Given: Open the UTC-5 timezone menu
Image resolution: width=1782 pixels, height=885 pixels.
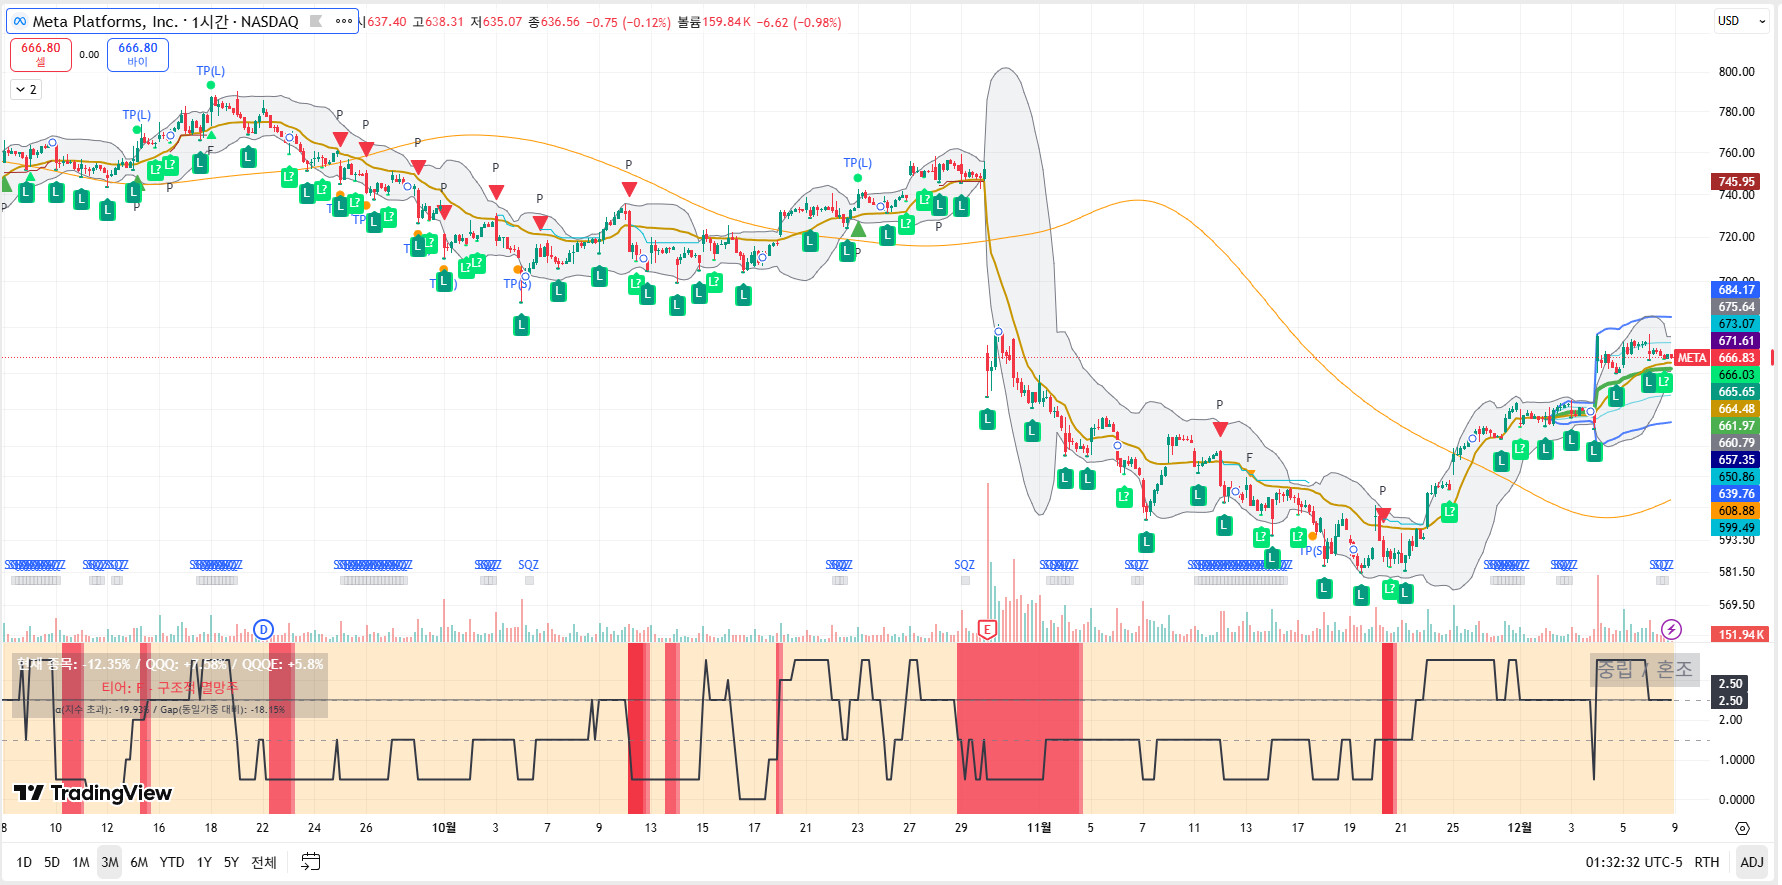Looking at the screenshot, I should point(1633,862).
